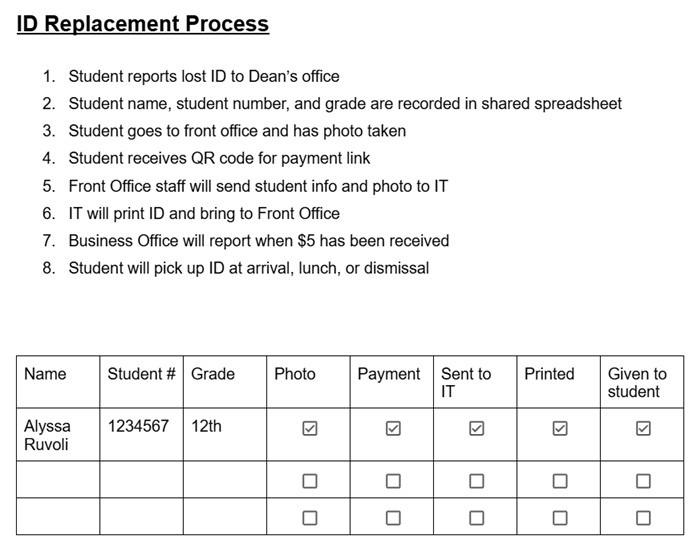Uncheck Sent to IT checkbox for Alyssa Ruvoli

(x=477, y=428)
